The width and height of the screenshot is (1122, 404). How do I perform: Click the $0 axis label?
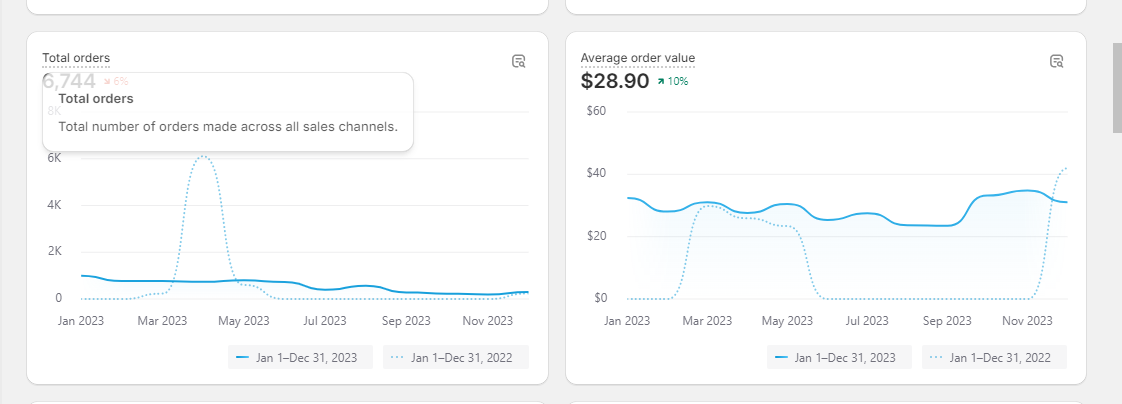coord(600,298)
